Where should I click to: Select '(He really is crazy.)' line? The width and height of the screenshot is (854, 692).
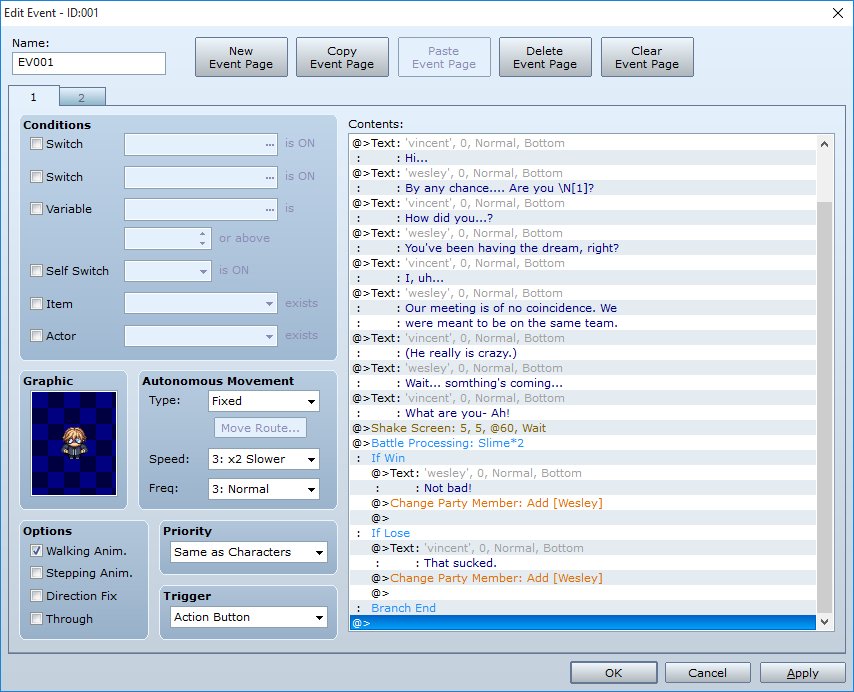coord(583,353)
